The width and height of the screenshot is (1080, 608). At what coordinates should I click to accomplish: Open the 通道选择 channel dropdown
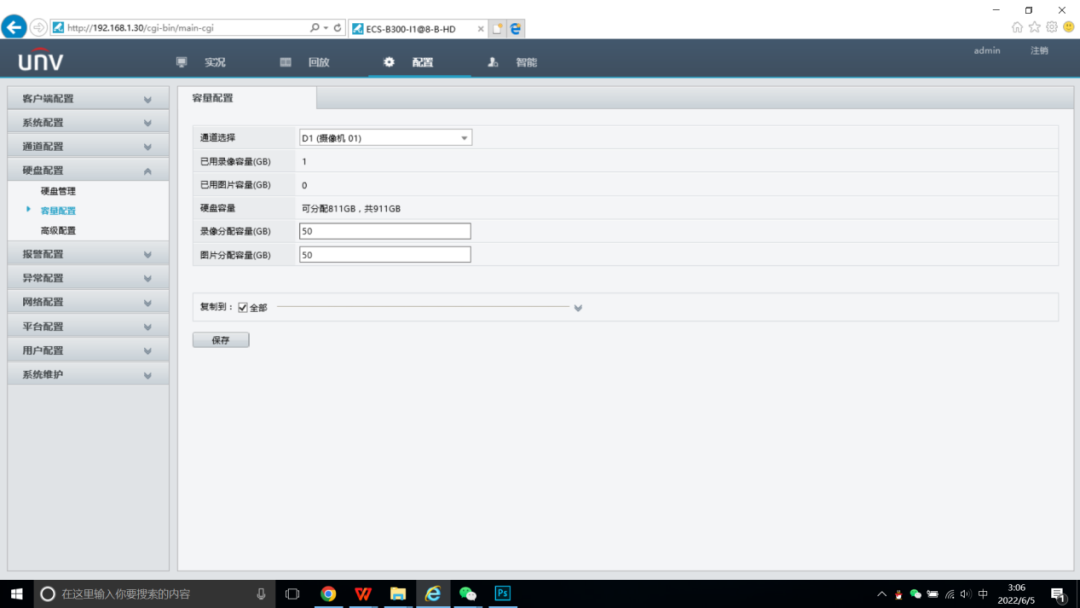[x=385, y=138]
